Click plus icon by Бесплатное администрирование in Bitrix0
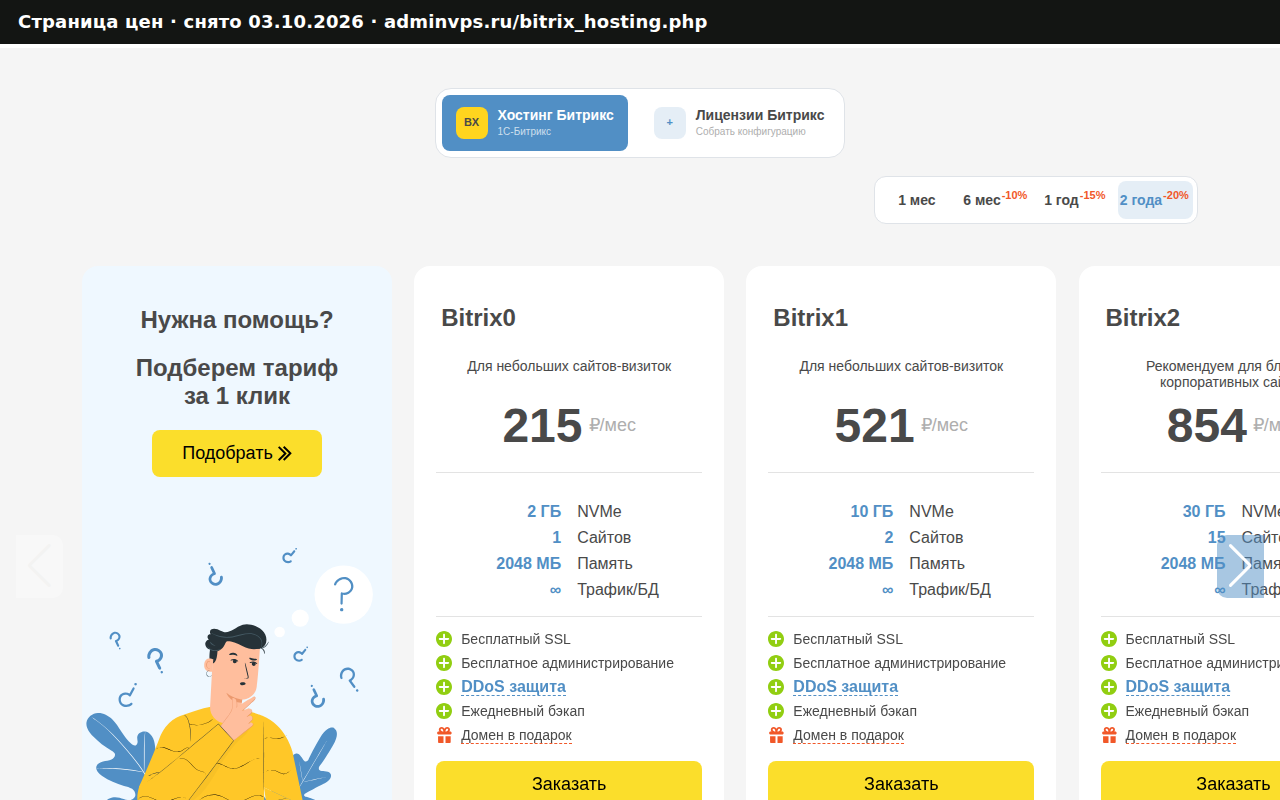1280x800 pixels. click(x=444, y=663)
